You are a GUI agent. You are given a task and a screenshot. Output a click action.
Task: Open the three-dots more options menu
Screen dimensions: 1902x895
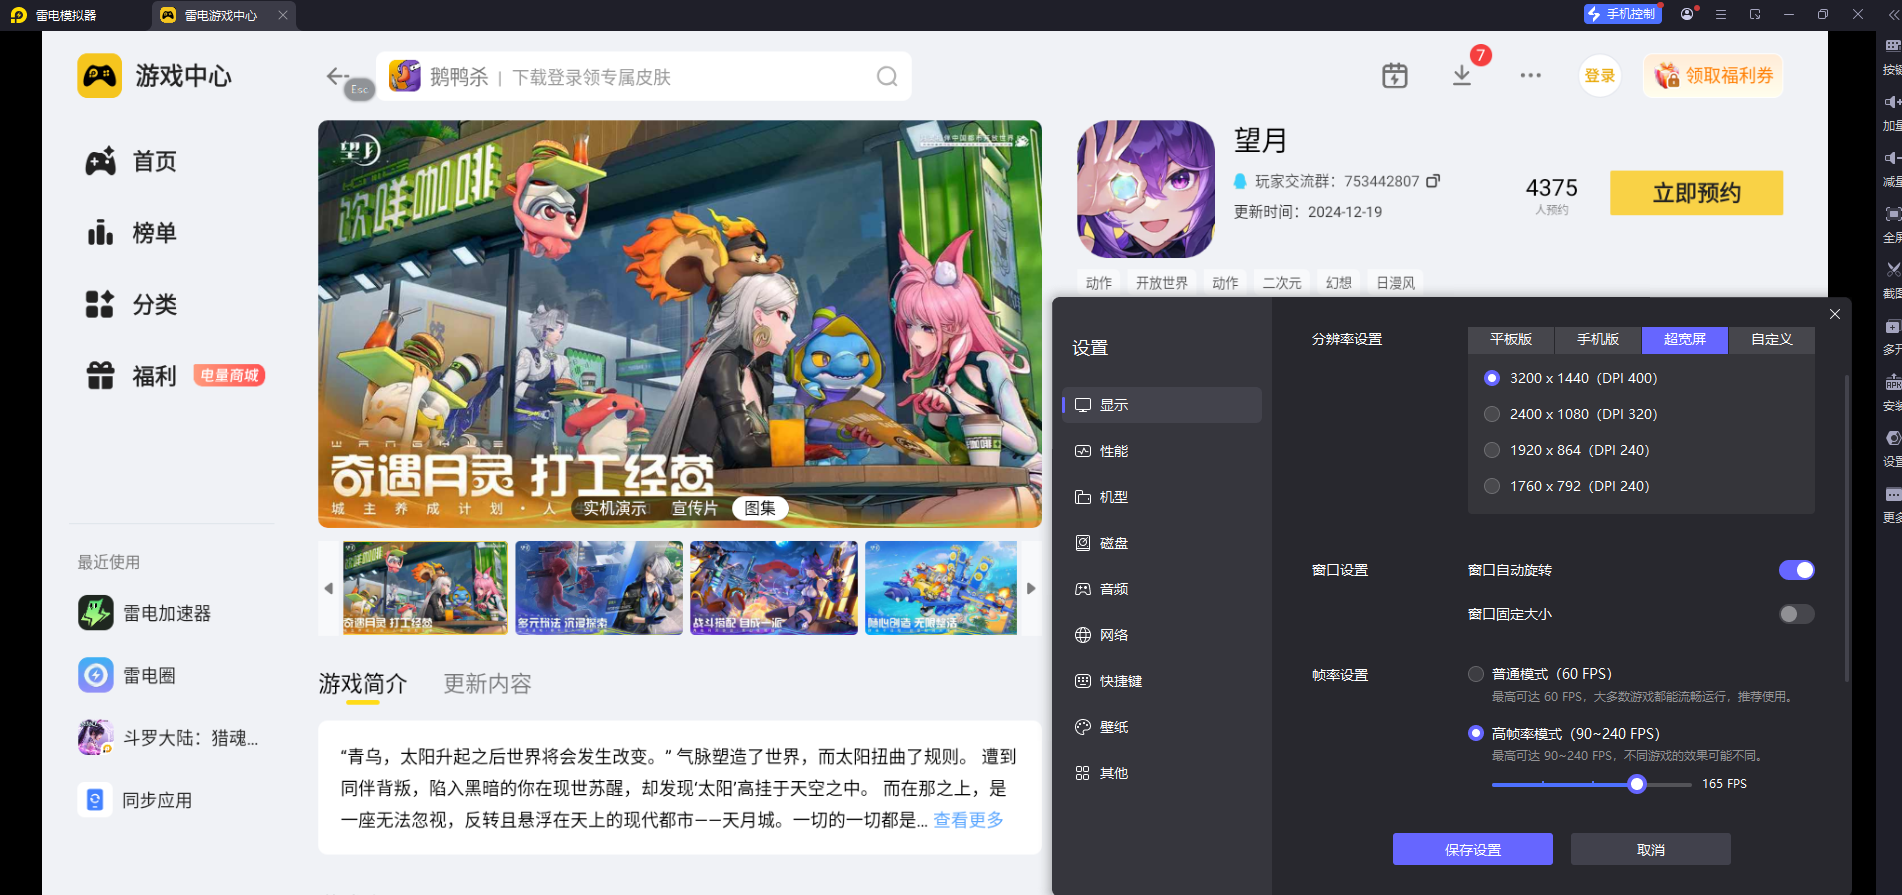(1530, 76)
